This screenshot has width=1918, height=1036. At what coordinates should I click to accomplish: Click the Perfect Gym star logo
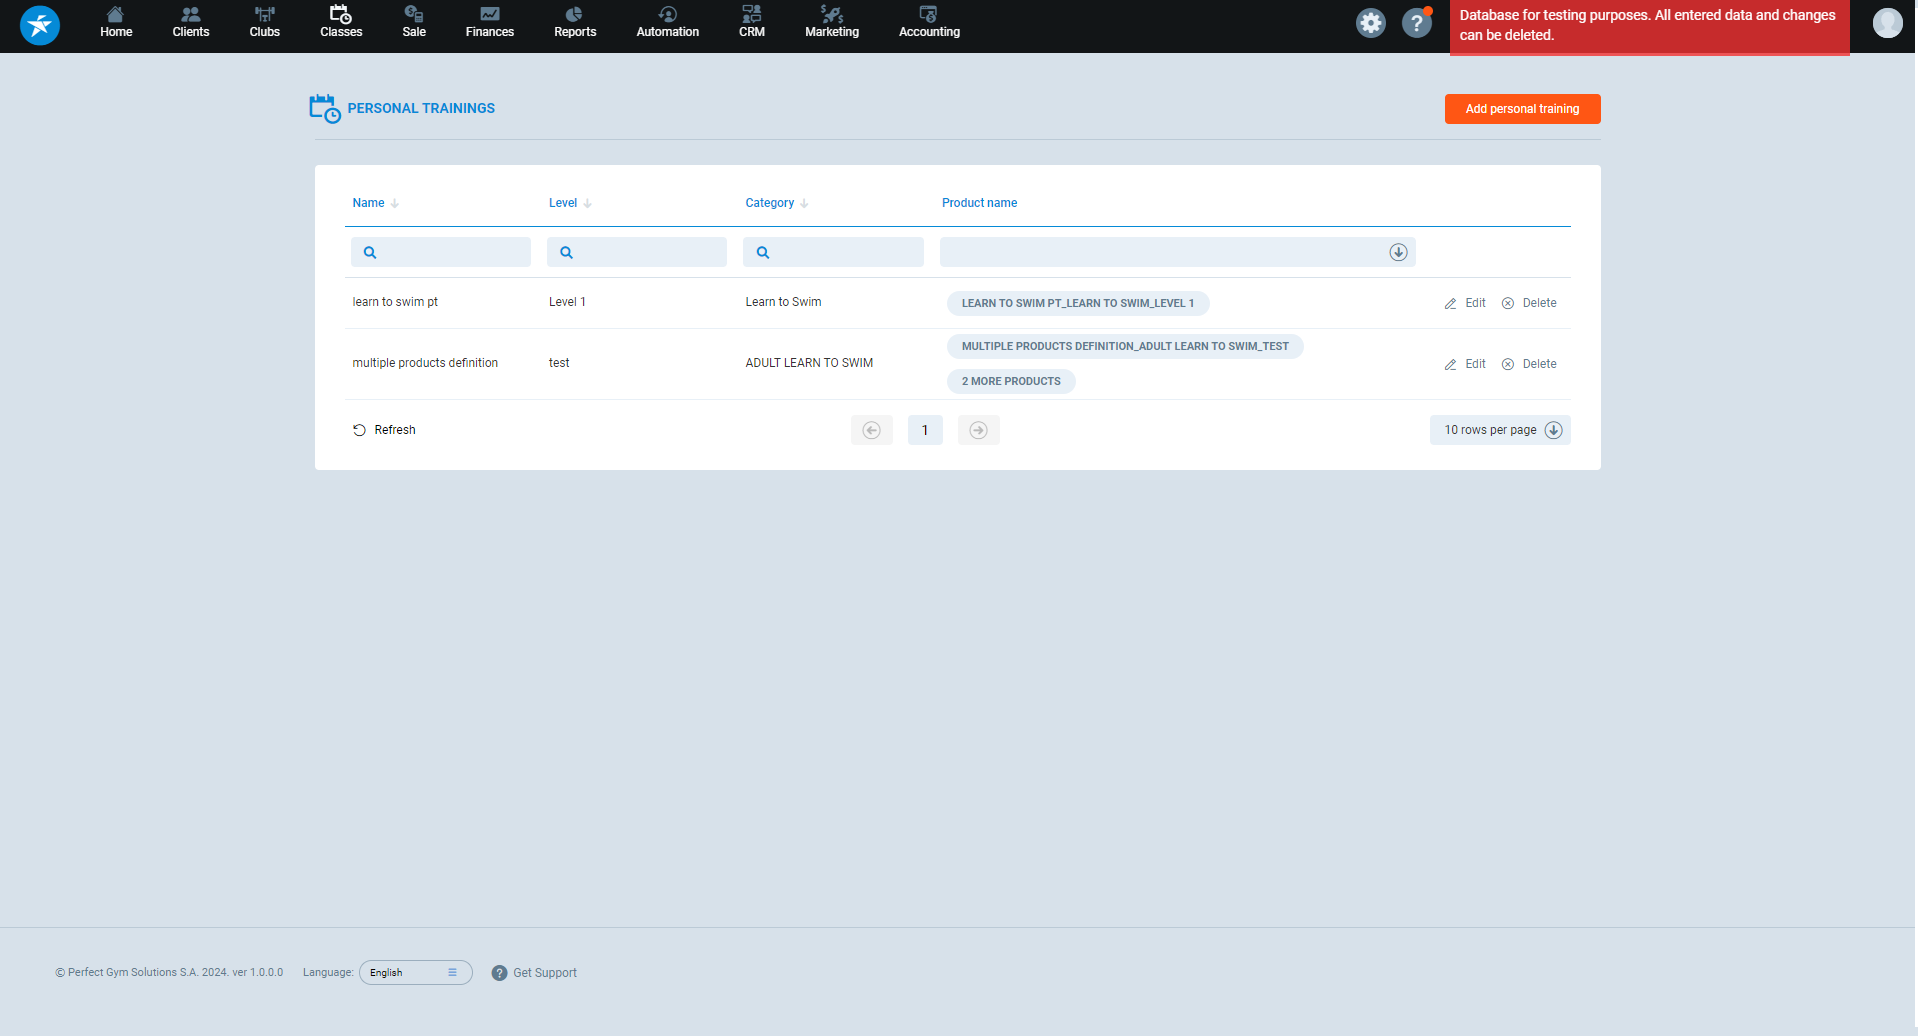tap(40, 25)
